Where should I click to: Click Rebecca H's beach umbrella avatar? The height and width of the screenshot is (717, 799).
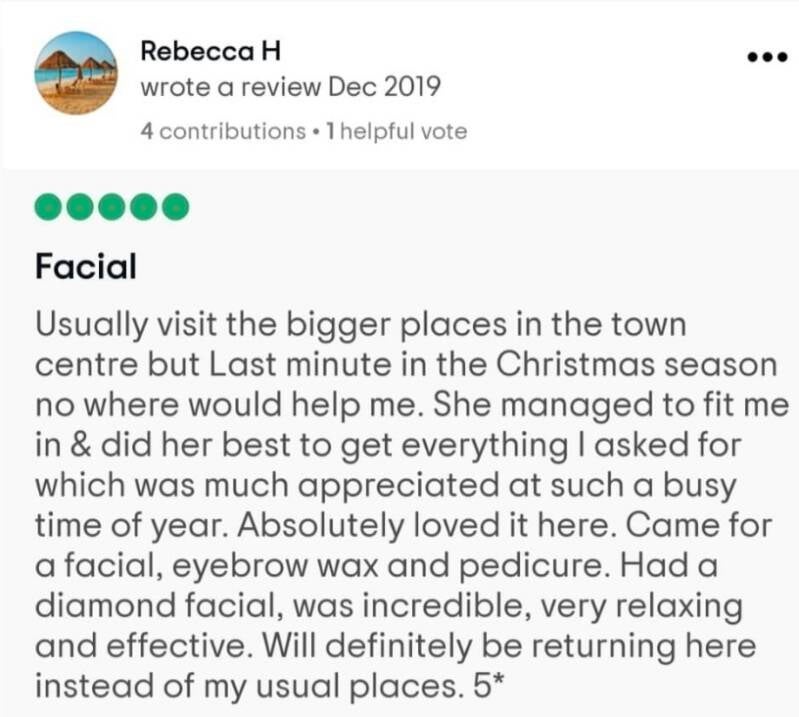coord(76,73)
